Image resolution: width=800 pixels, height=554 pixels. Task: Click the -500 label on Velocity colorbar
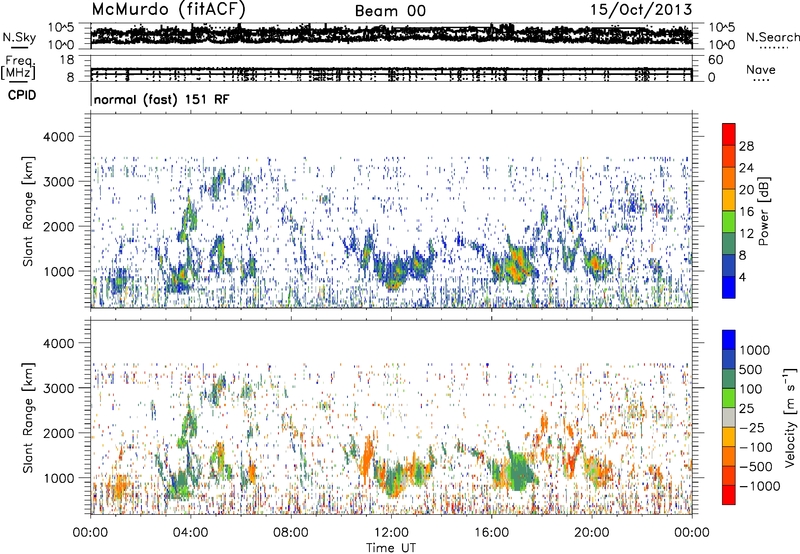point(756,466)
